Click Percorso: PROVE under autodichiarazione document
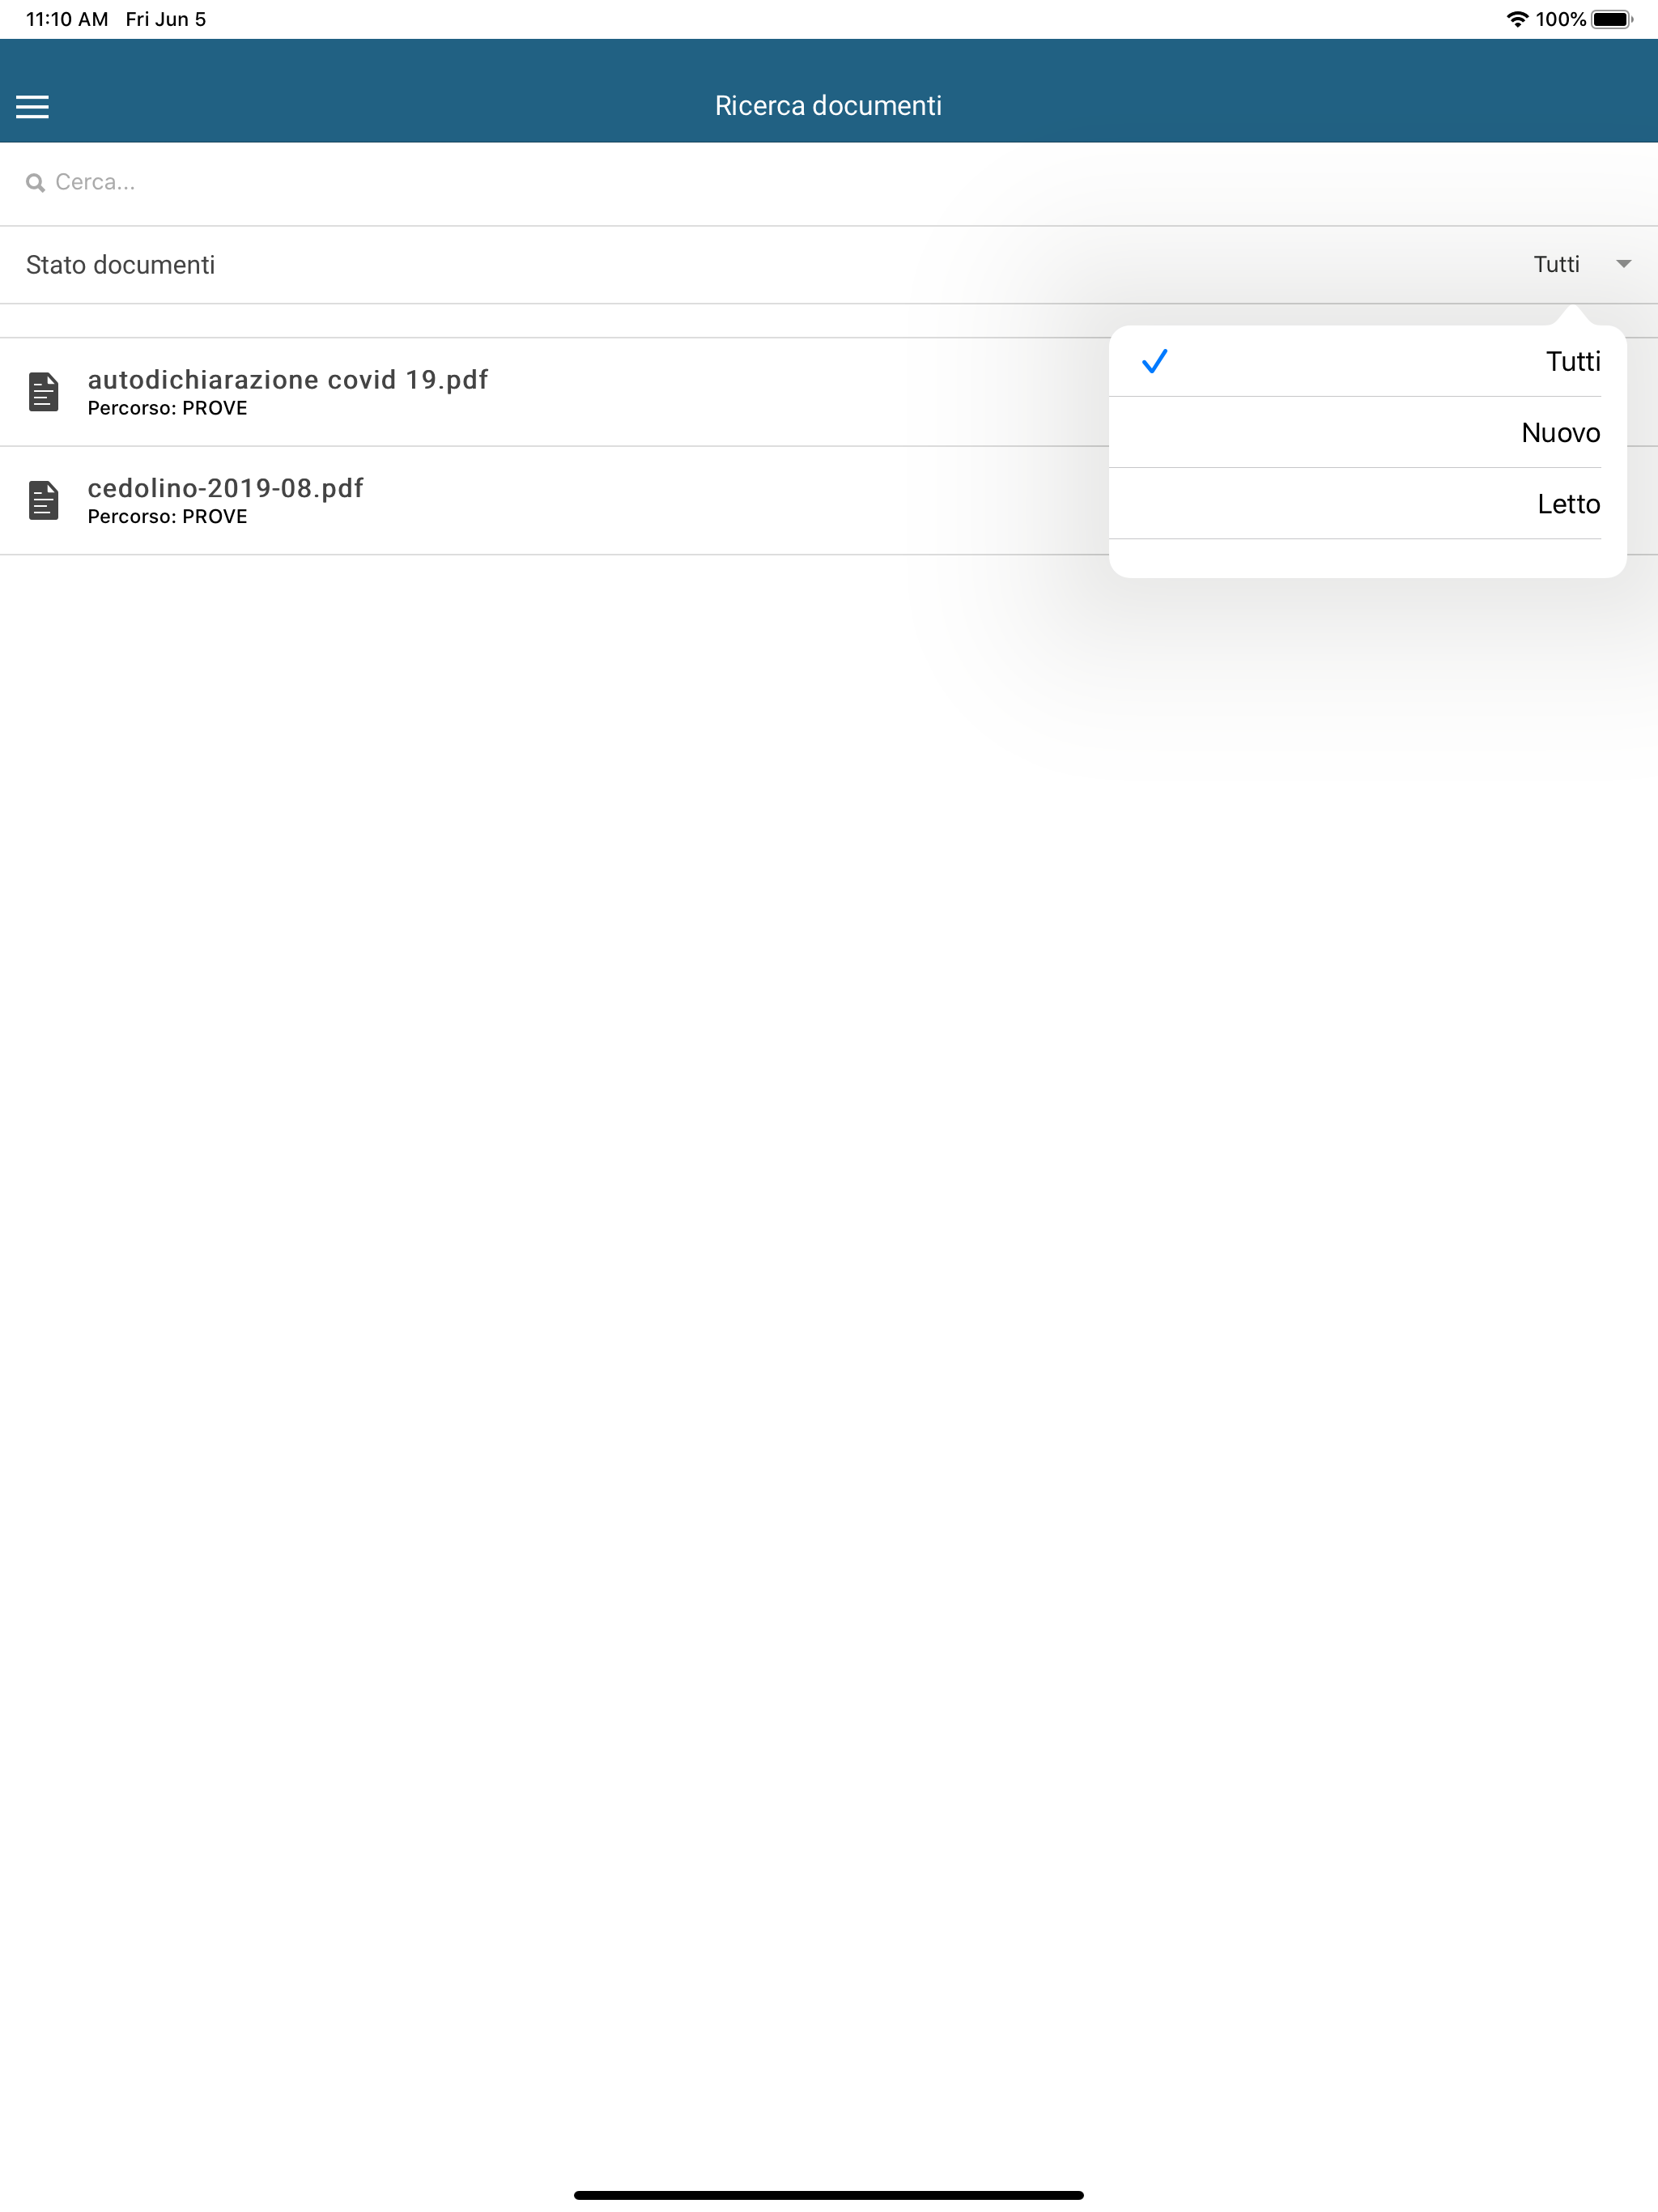This screenshot has height=2212, width=1658. [167, 408]
